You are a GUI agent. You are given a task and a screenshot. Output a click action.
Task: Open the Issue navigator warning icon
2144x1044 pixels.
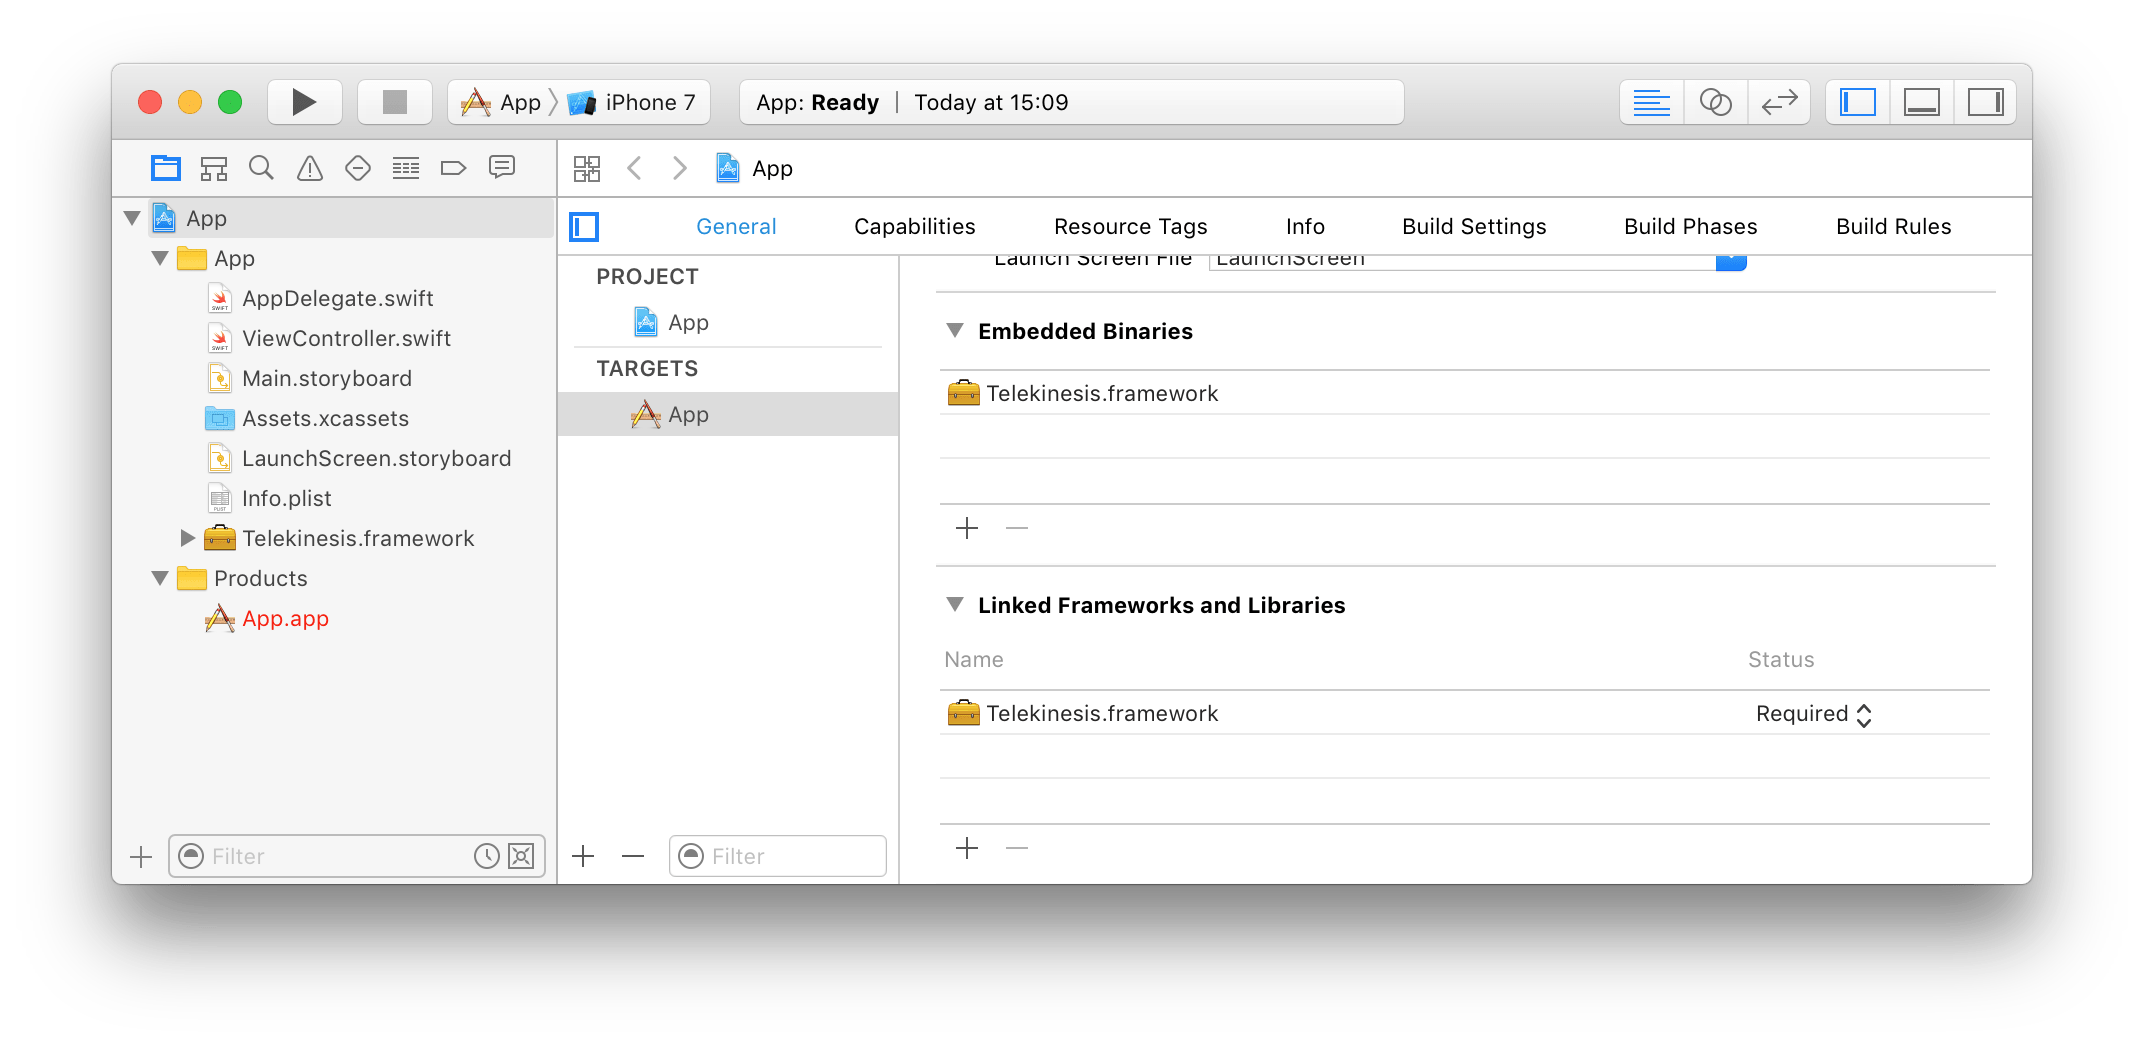(x=310, y=168)
